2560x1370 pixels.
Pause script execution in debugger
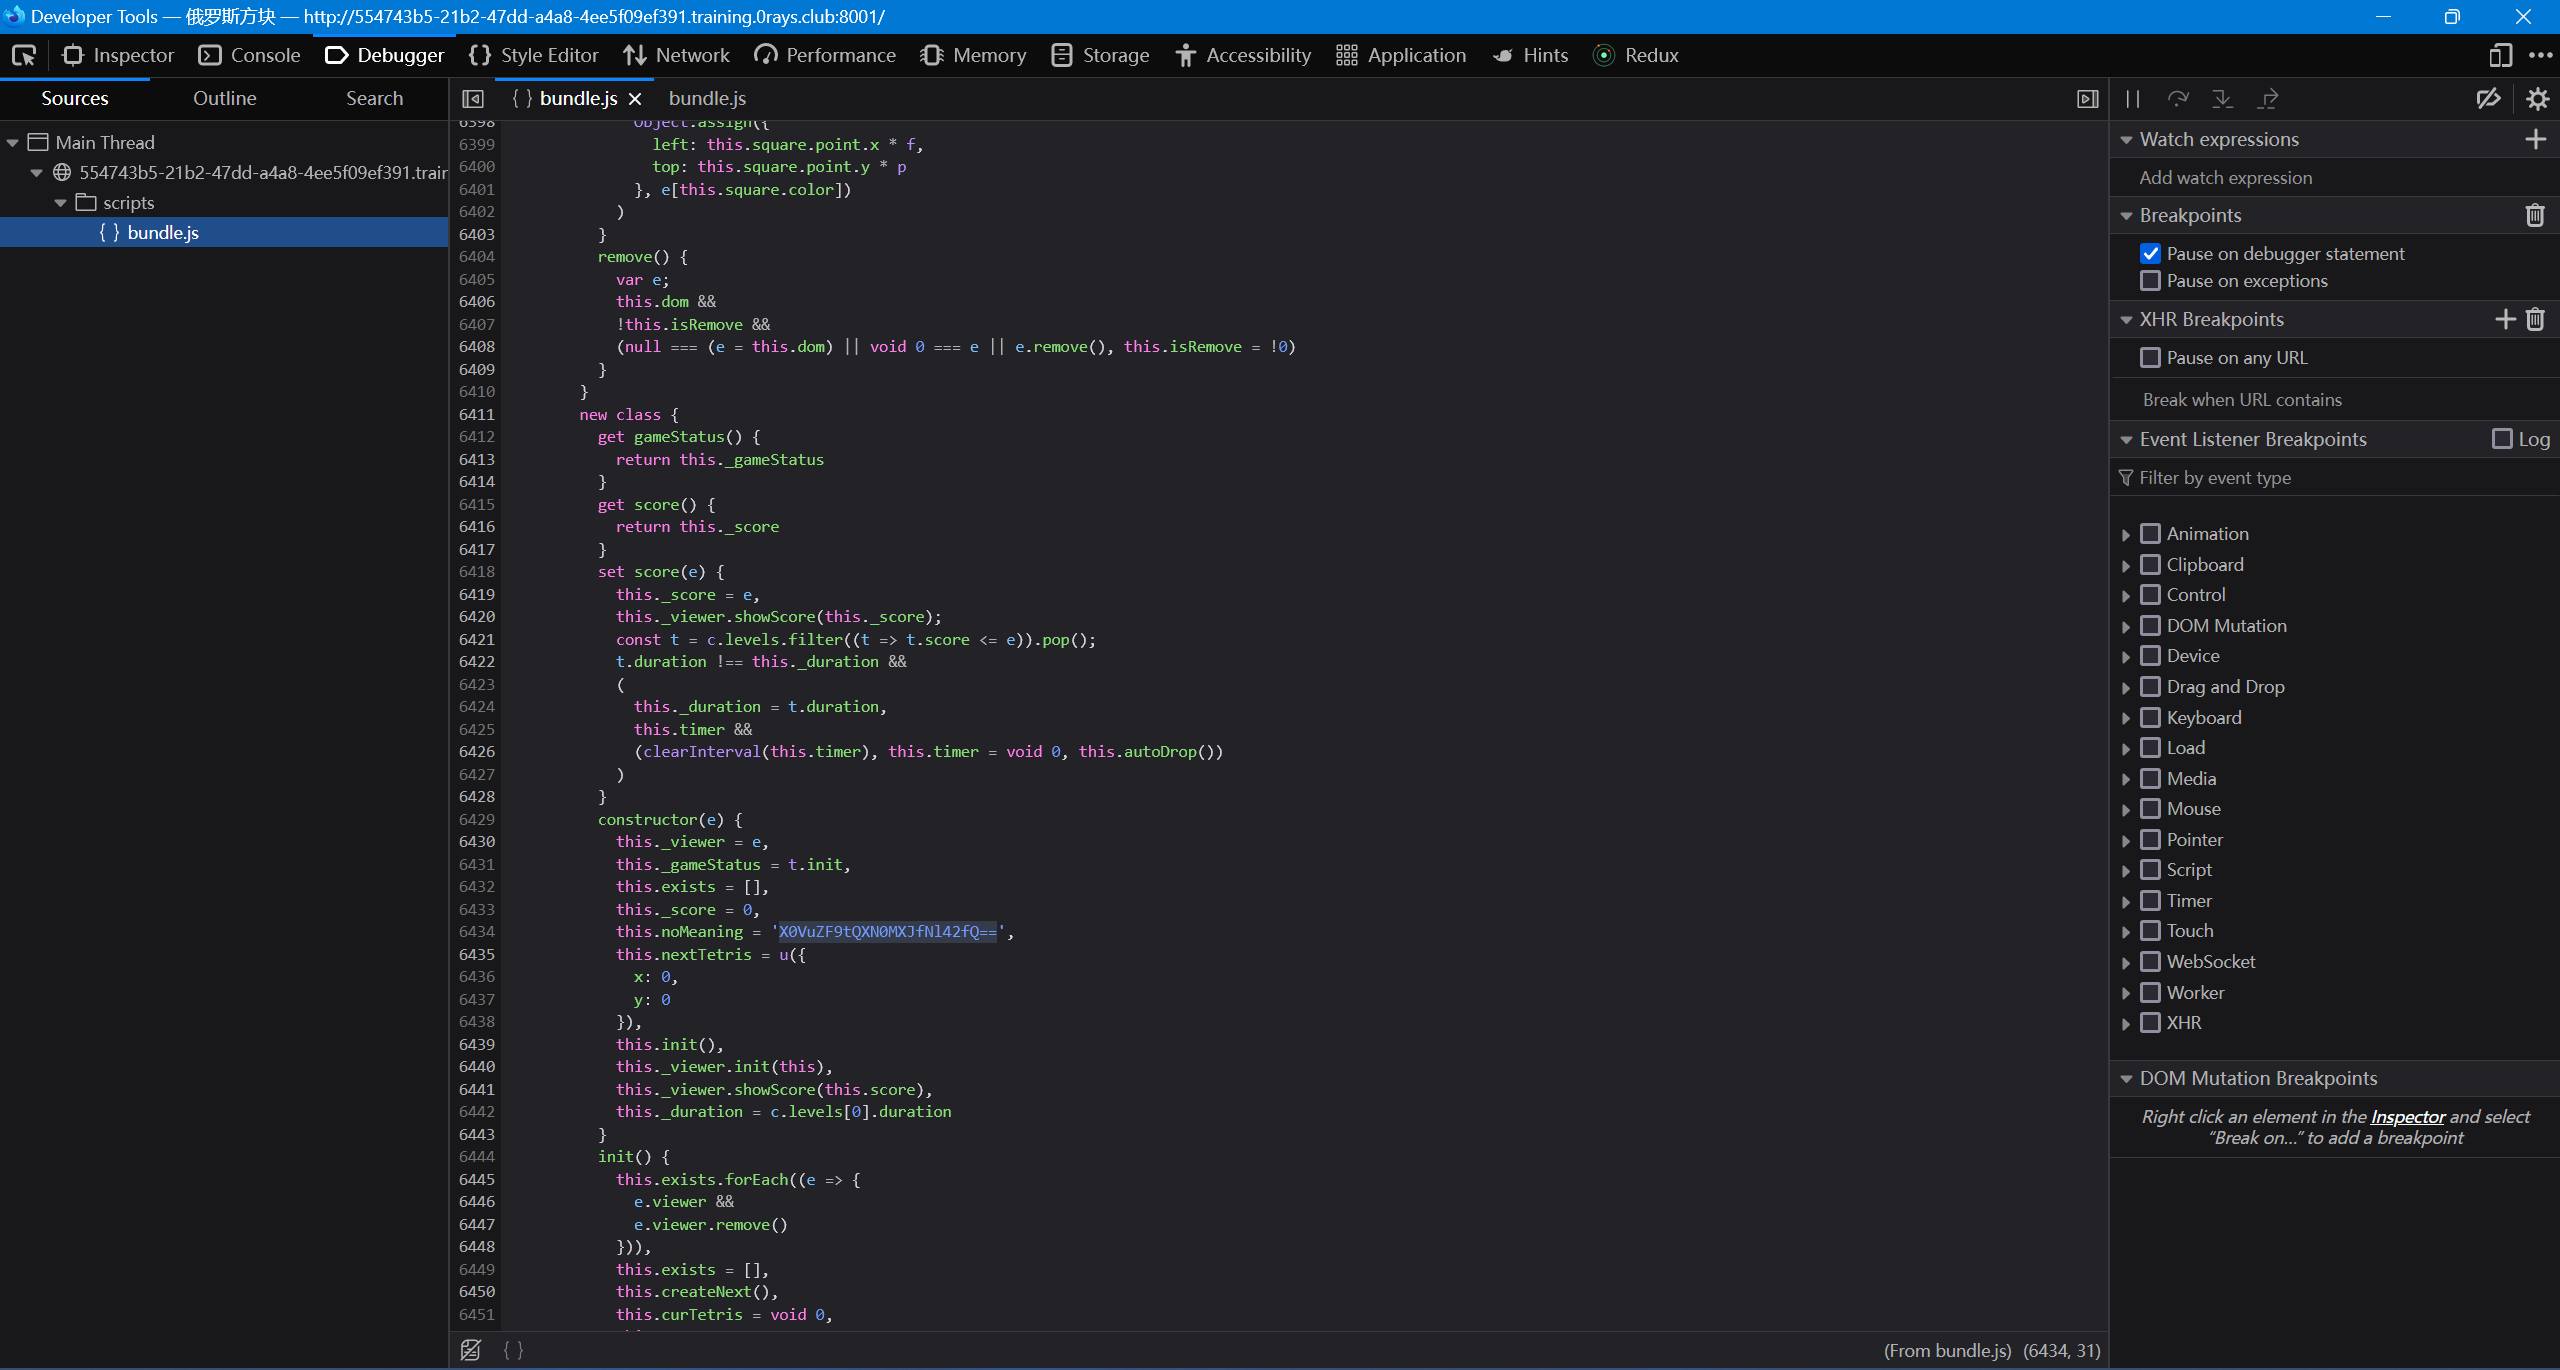2132,98
